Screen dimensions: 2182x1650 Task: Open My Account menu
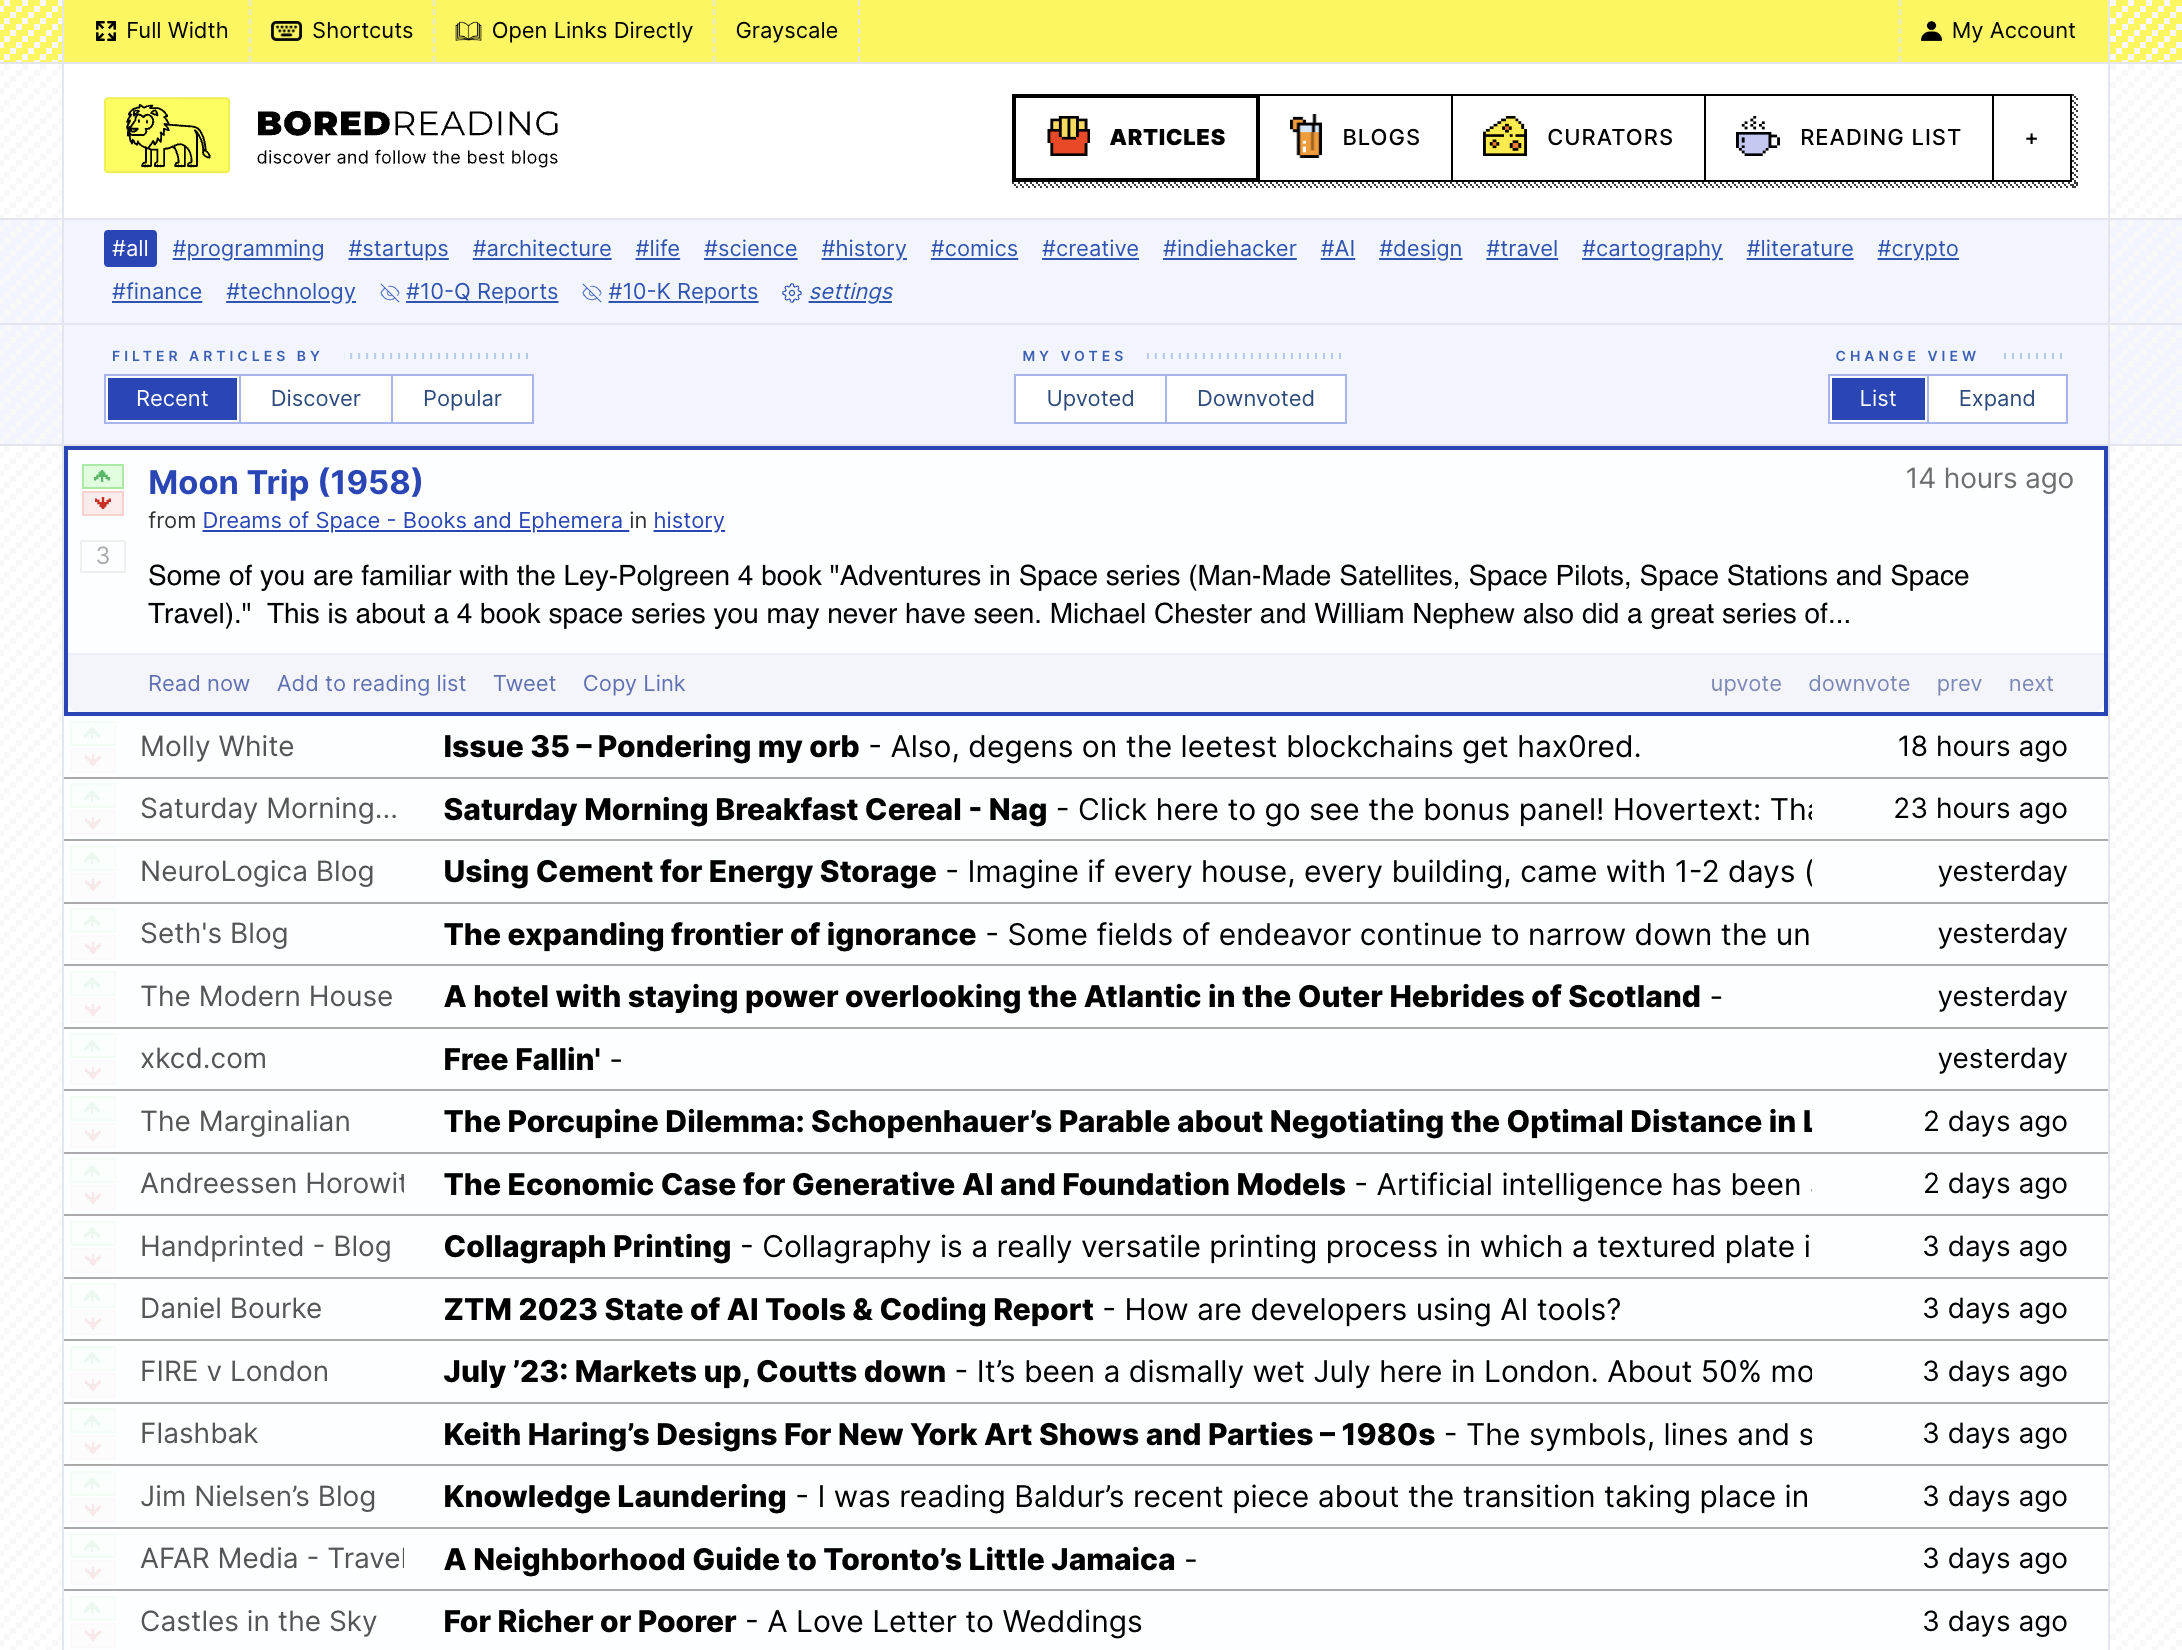click(x=1998, y=31)
